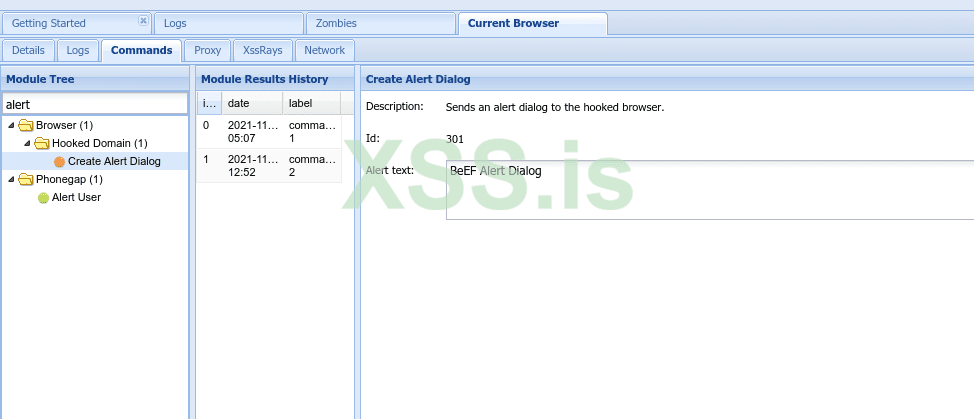This screenshot has width=974, height=419.
Task: Sort by the label column header
Action: pos(312,104)
